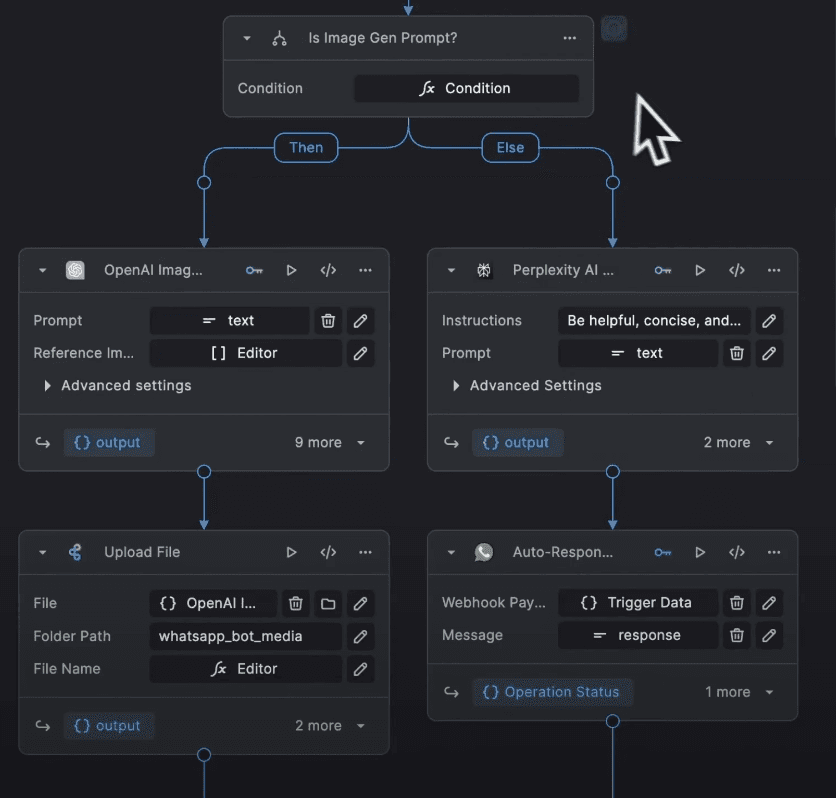The image size is (836, 798).
Task: Click the WhatsApp icon on Auto-Respond node
Action: [x=484, y=552]
